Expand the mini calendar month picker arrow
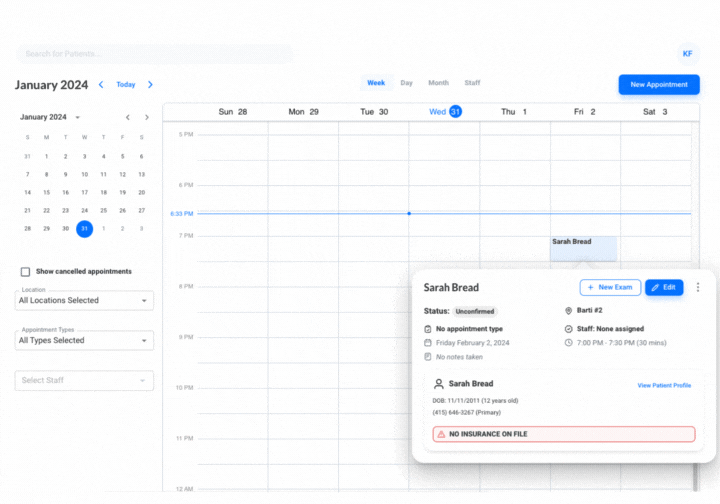The height and width of the screenshot is (504, 720). point(78,118)
